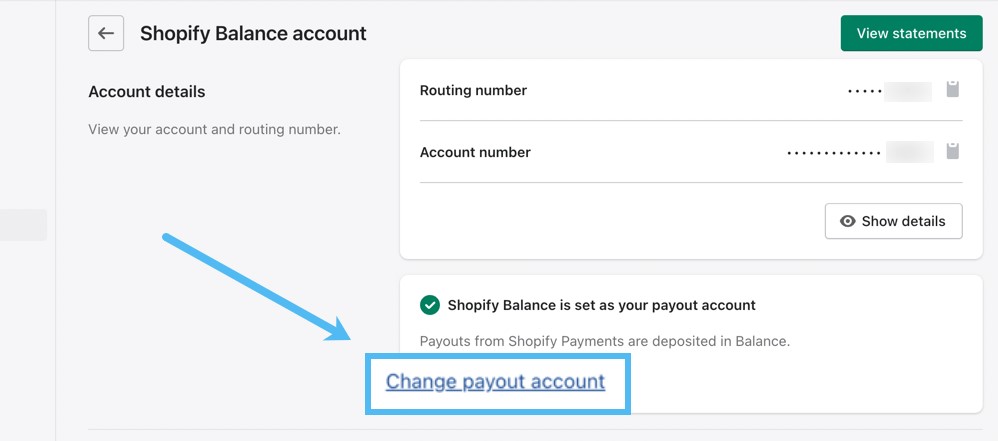Image resolution: width=998 pixels, height=441 pixels.
Task: Select the Account details section heading
Action: (x=146, y=91)
